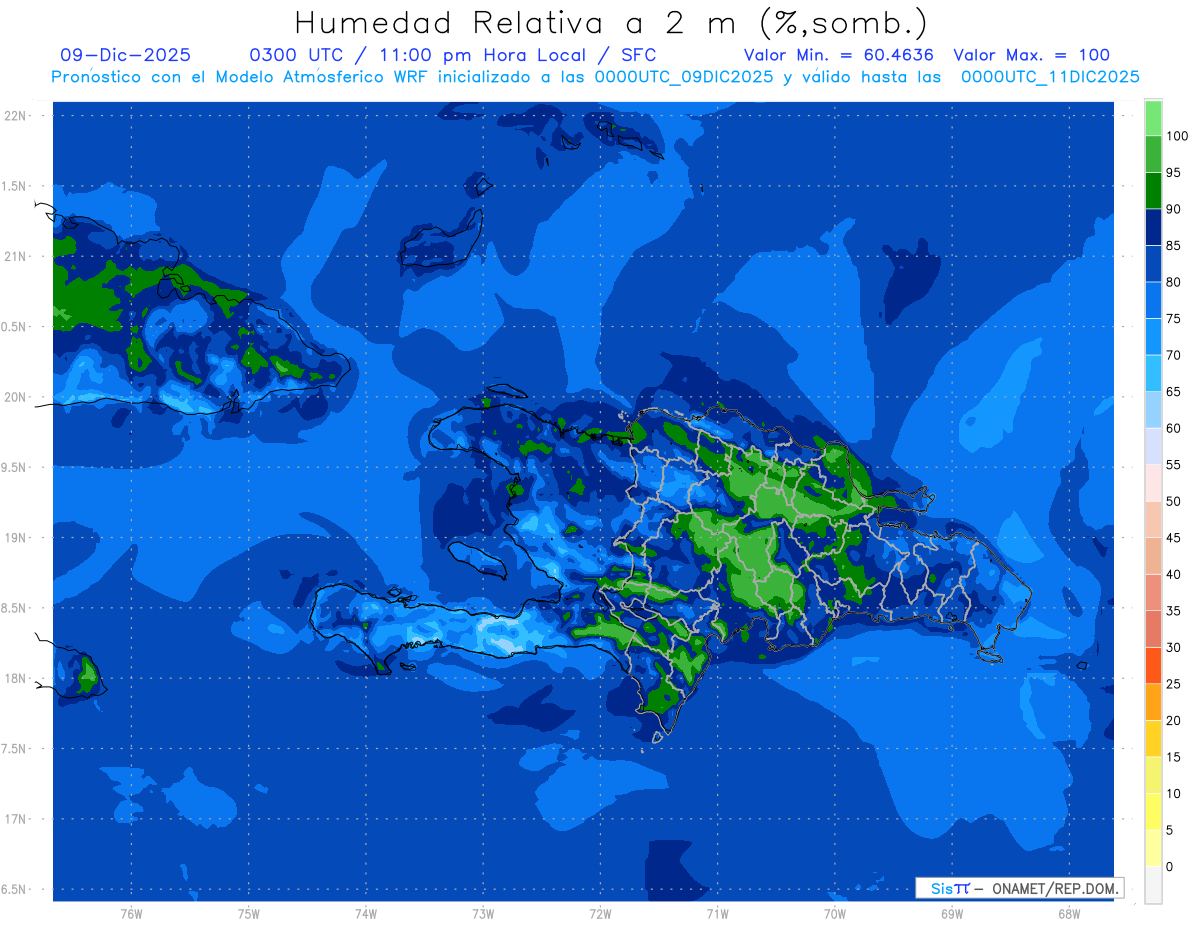Click the longitude axis label '72W'
The image size is (1200, 927).
point(600,913)
